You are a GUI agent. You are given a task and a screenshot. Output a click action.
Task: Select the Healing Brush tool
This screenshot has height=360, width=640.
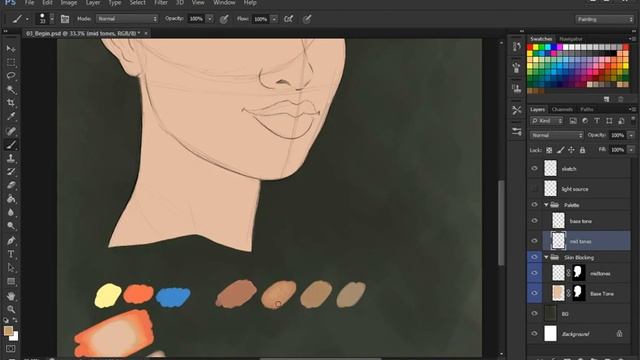pos(11,131)
